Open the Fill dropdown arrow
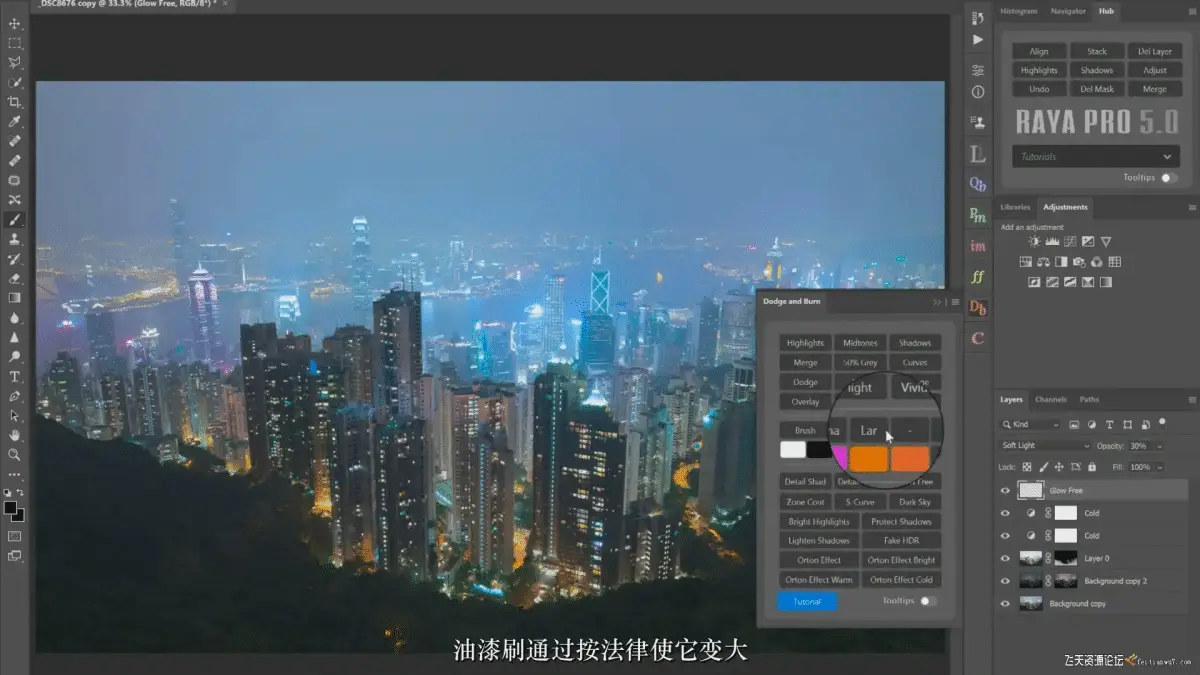 [x=1159, y=467]
